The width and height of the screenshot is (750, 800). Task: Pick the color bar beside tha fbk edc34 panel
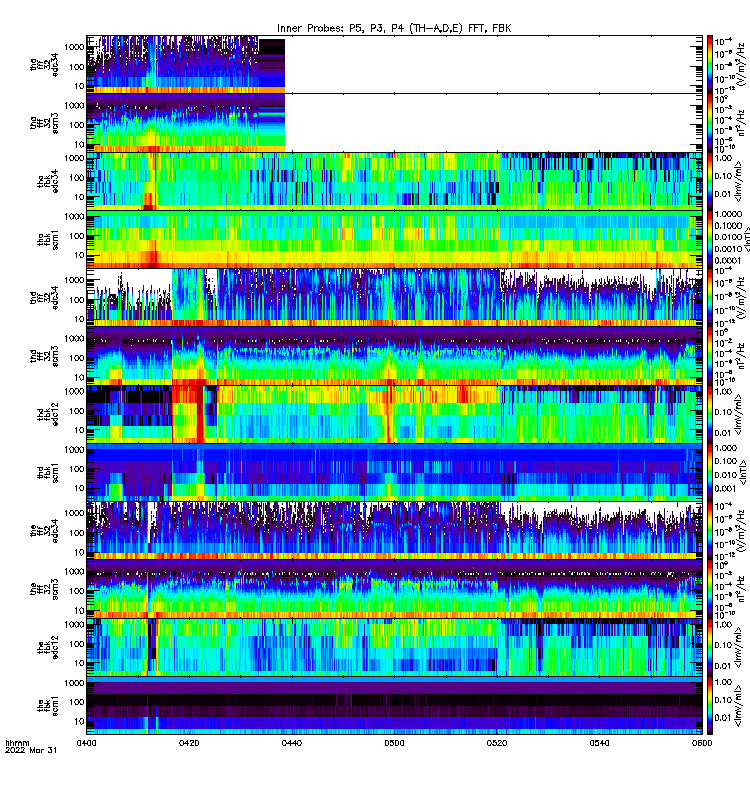coord(710,181)
